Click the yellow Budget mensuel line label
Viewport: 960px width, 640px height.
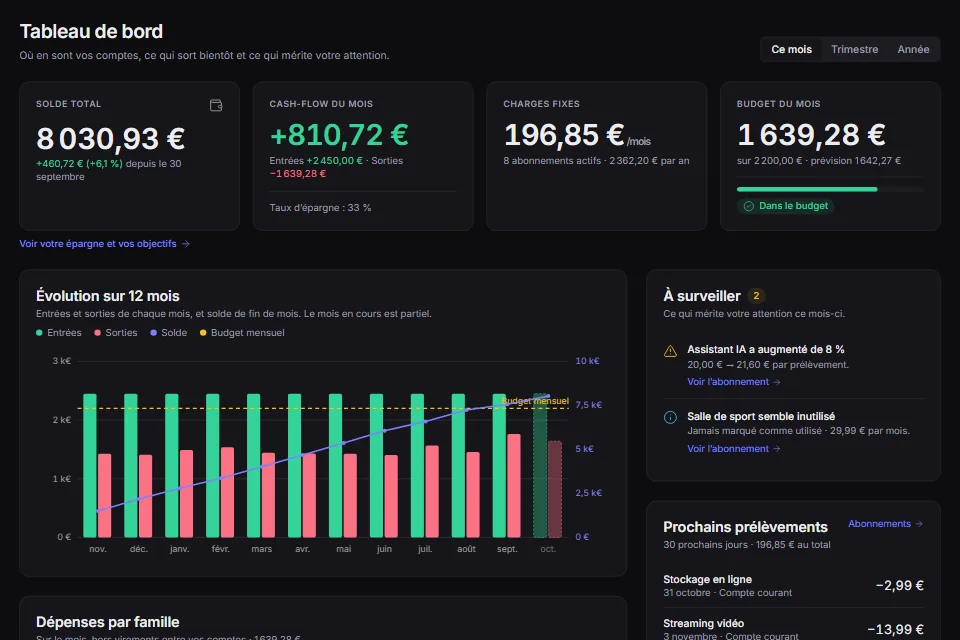click(x=535, y=401)
